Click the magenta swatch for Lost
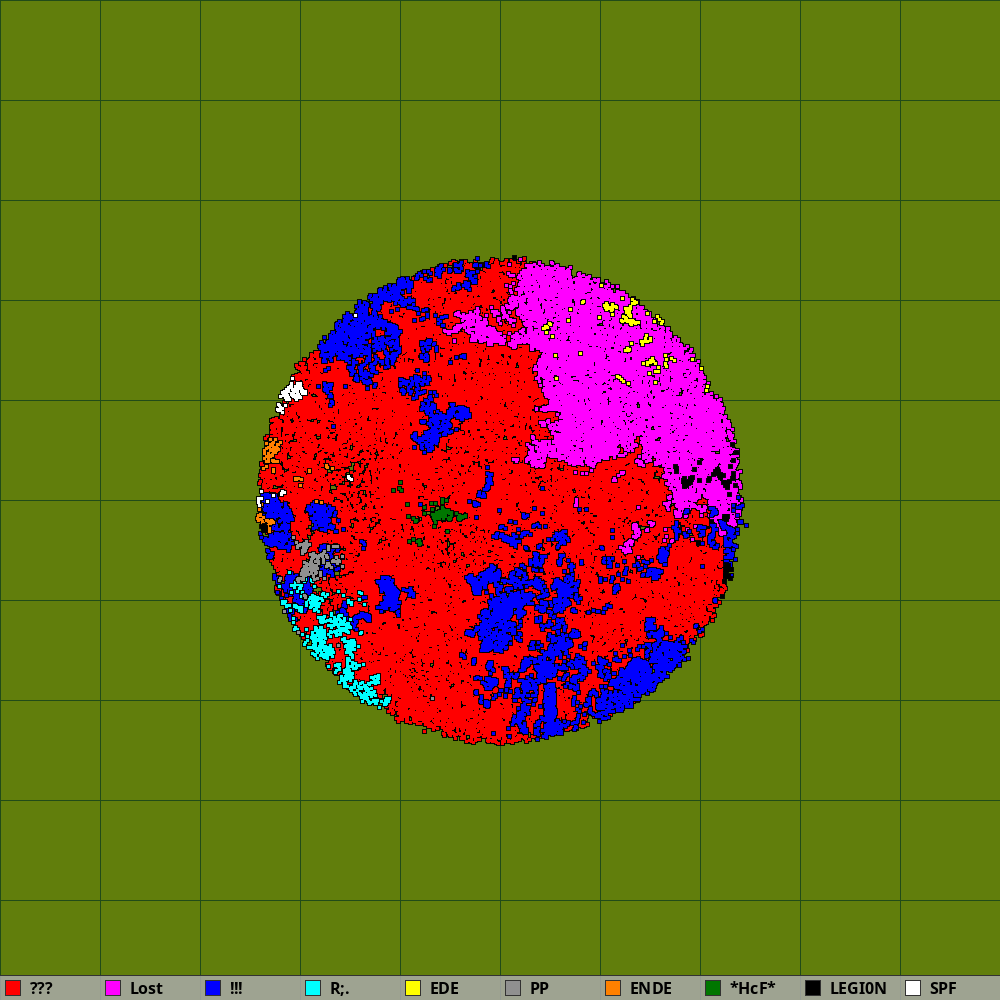The image size is (1000, 1000). pos(113,988)
